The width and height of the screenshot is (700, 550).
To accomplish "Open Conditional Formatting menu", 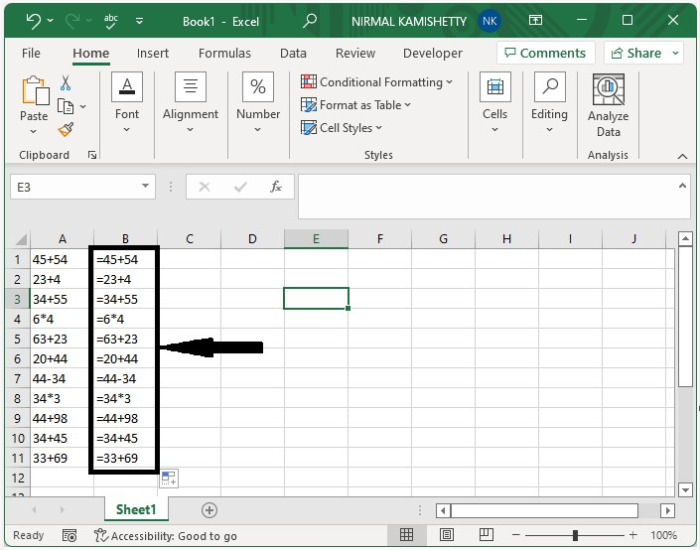I will click(x=377, y=82).
